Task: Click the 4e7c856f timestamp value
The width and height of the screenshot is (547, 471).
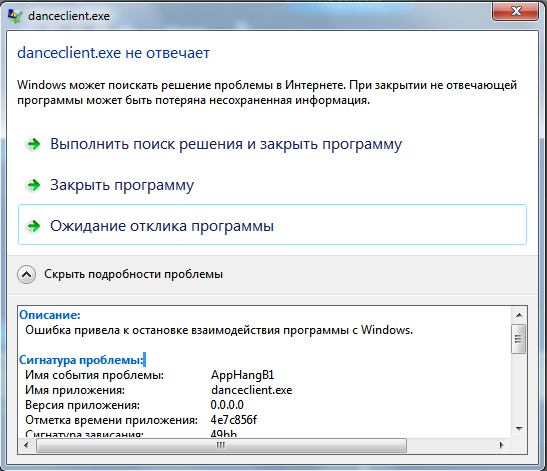Action: (234, 420)
